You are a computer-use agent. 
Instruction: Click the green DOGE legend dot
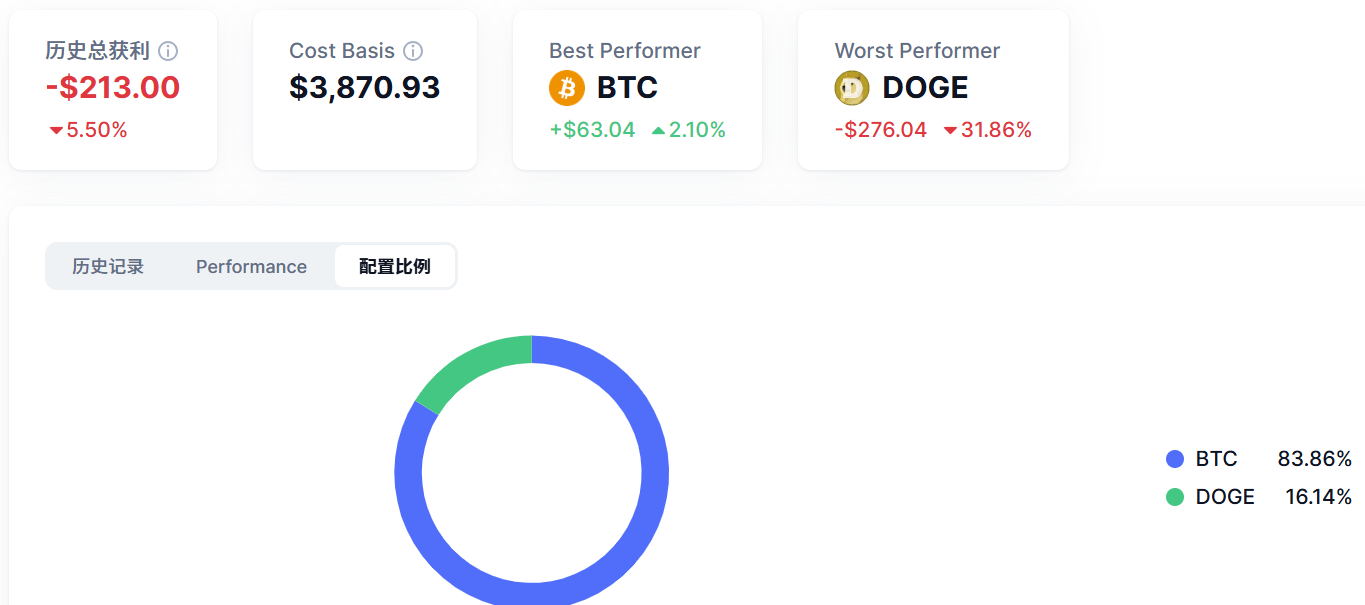pos(1175,497)
